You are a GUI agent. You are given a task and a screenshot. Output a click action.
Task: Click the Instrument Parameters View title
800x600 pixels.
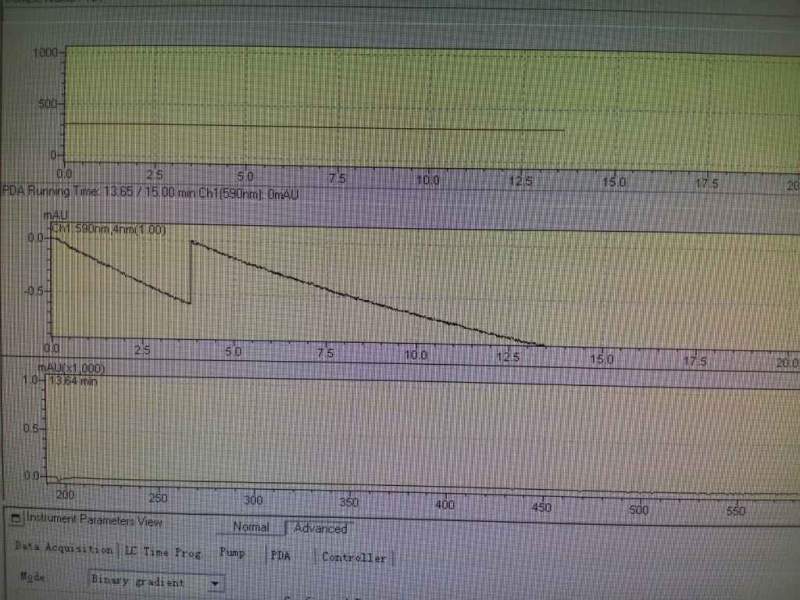click(x=94, y=519)
